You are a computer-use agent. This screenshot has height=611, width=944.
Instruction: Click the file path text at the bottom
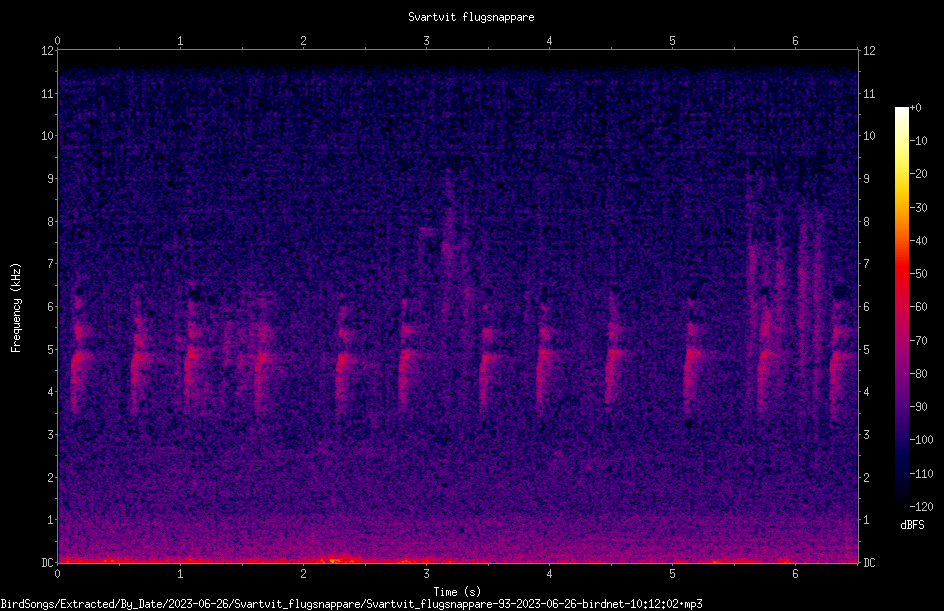[x=352, y=604]
